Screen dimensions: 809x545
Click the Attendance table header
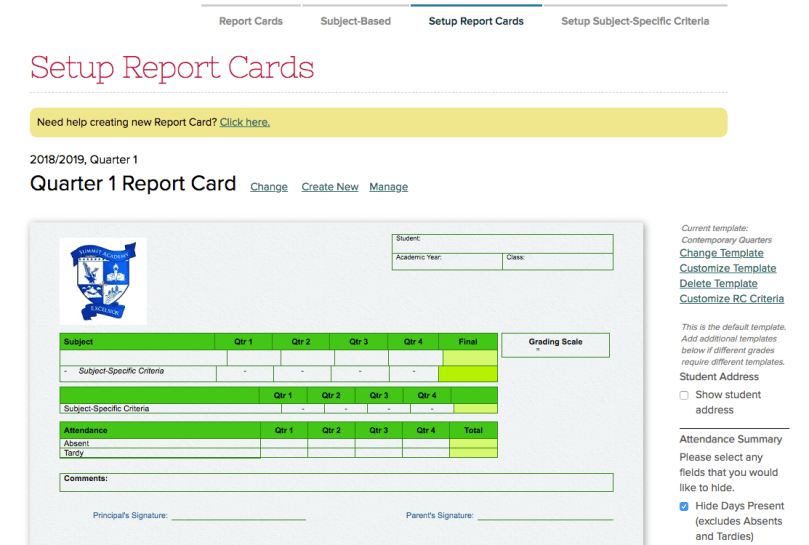[160, 430]
